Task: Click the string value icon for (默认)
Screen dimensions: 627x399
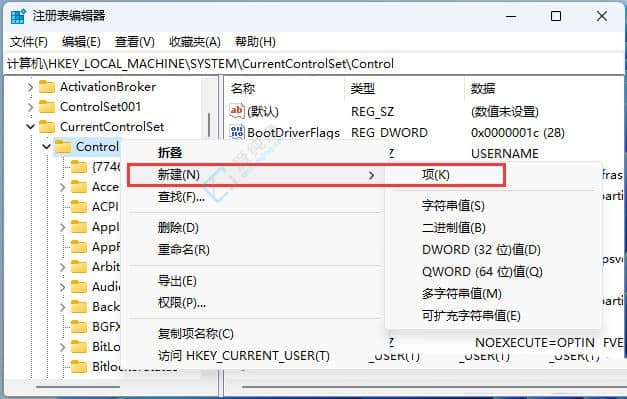Action: pos(237,111)
